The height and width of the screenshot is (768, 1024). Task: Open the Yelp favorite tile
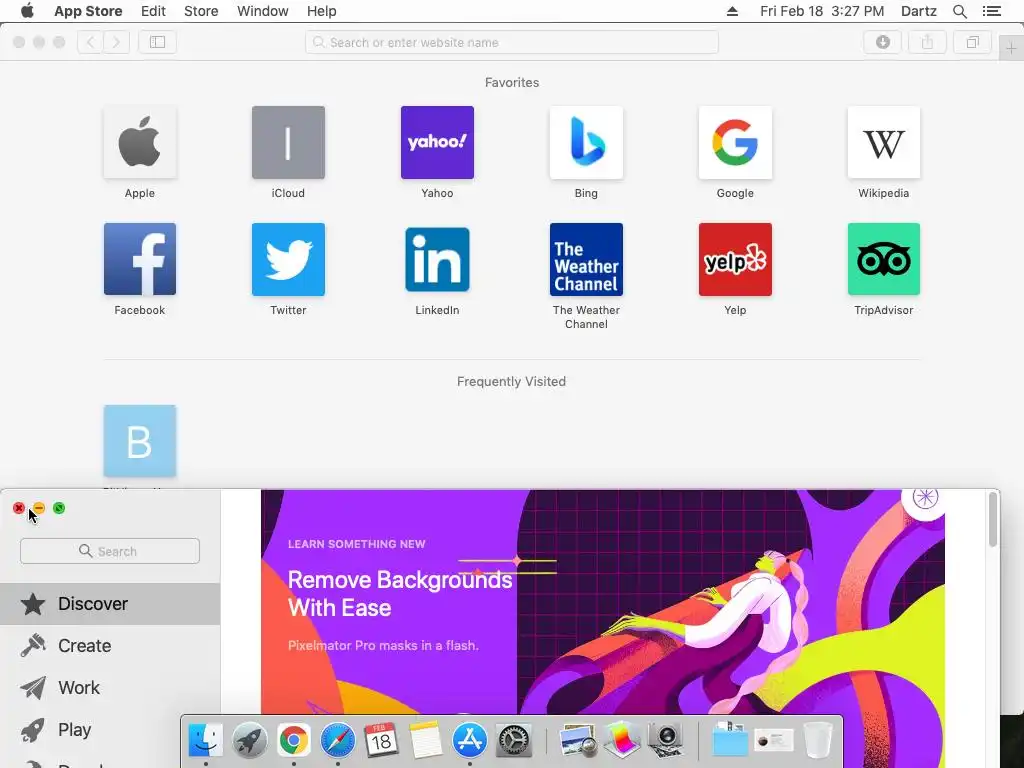point(735,259)
